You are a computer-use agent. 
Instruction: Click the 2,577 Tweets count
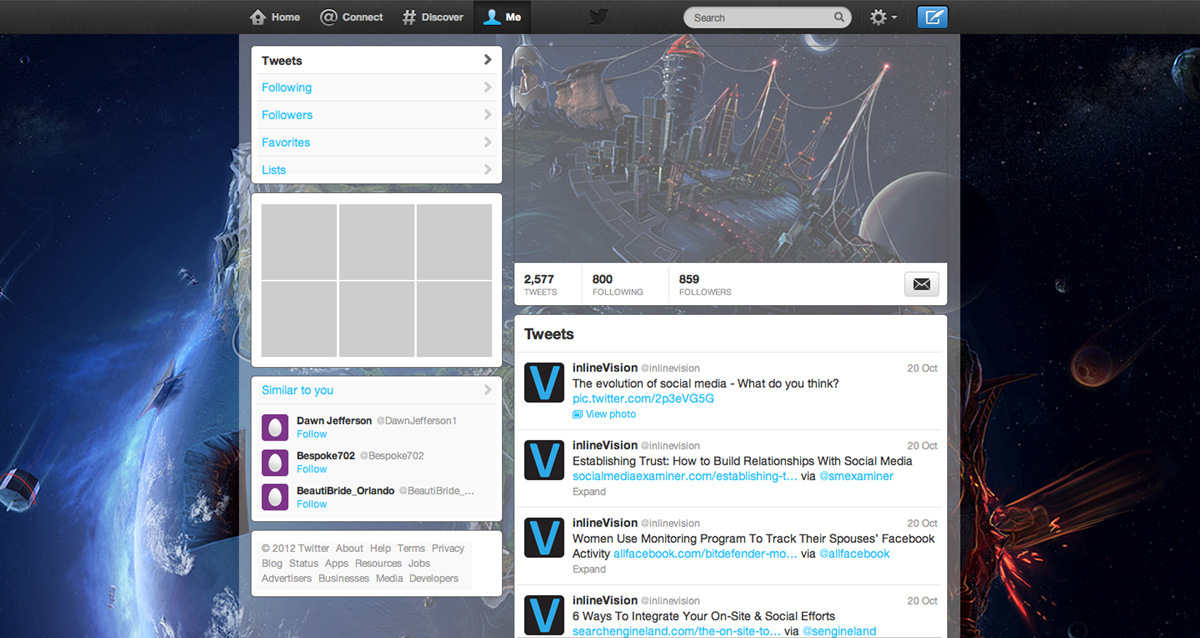(541, 285)
